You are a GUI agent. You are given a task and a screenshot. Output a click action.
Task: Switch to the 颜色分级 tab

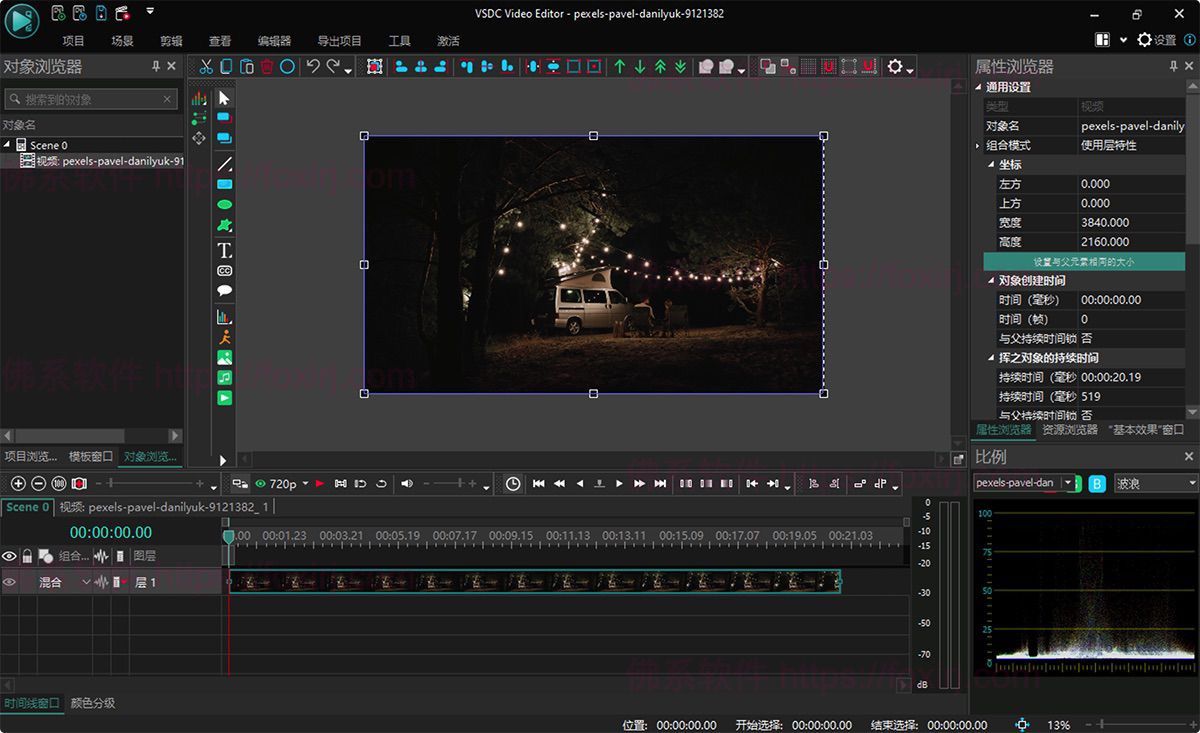[93, 703]
